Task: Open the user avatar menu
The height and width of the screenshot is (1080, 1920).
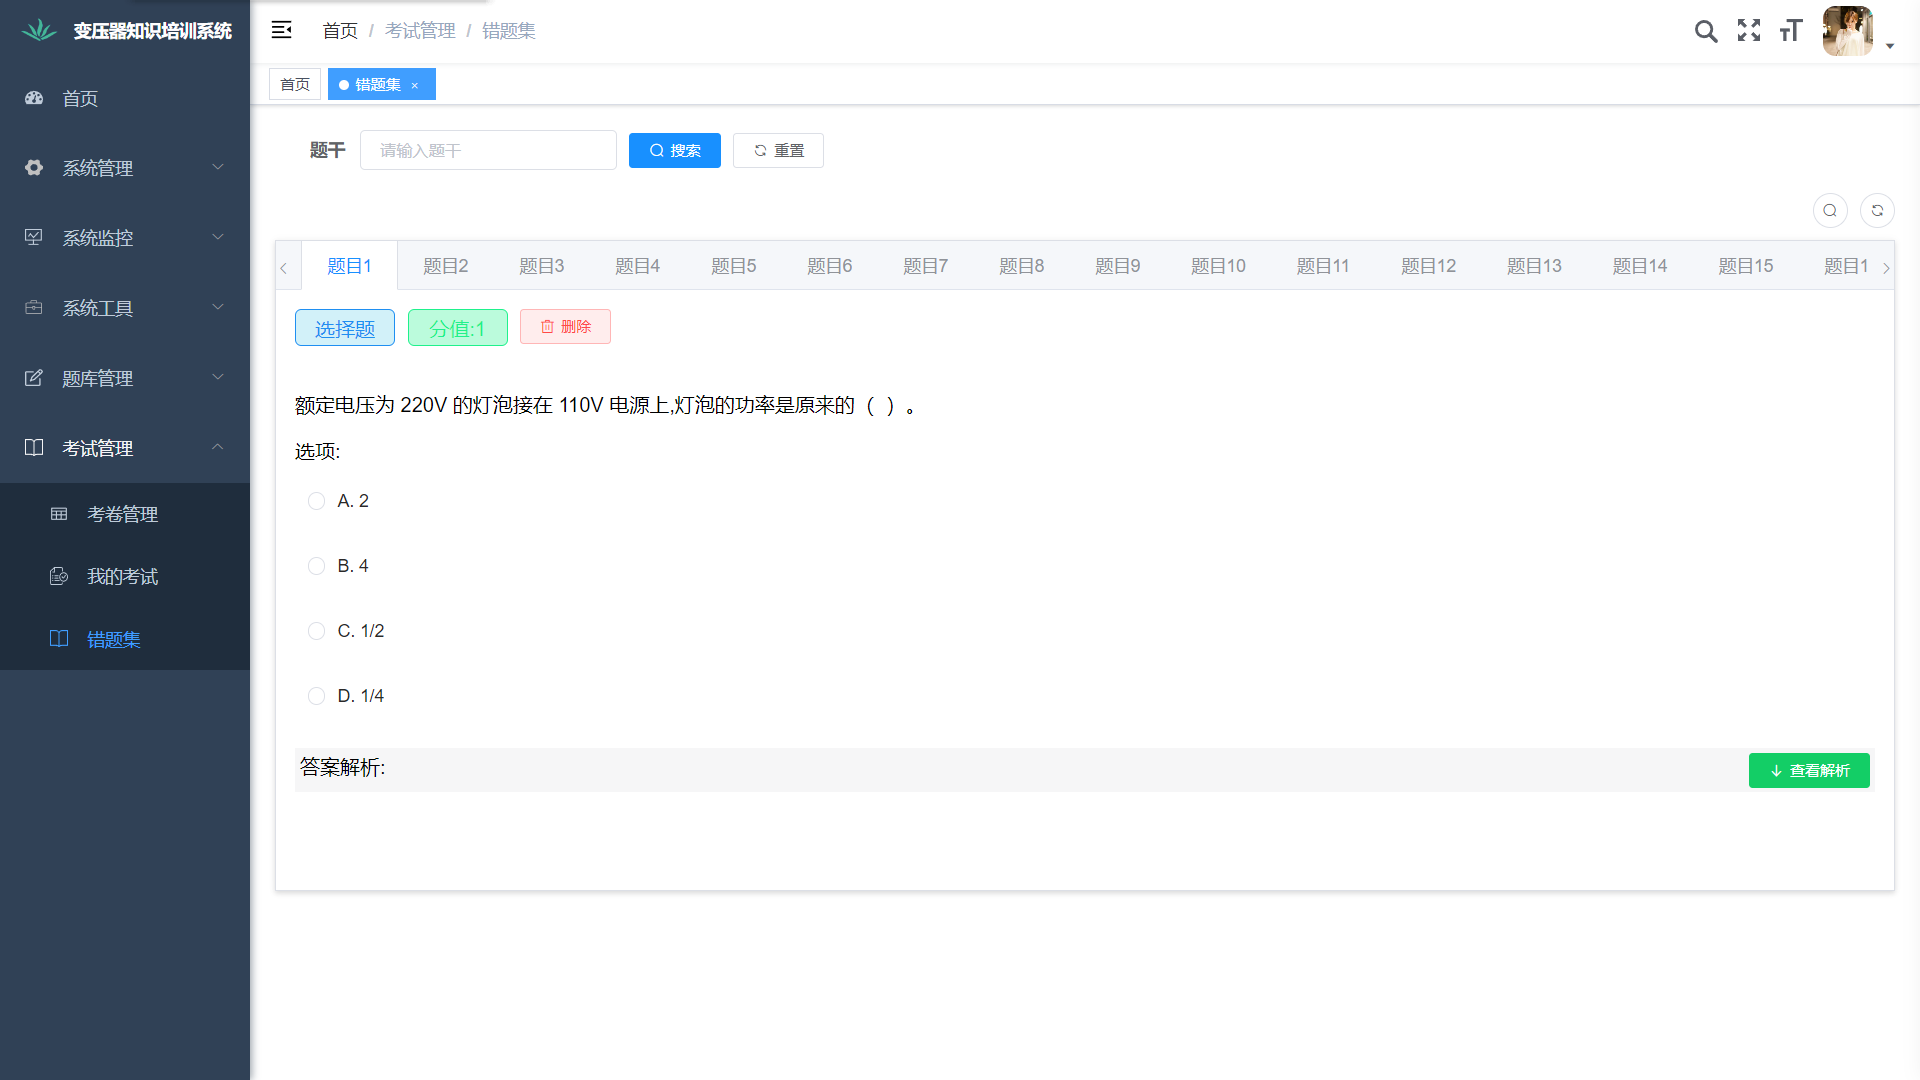Action: point(1848,31)
